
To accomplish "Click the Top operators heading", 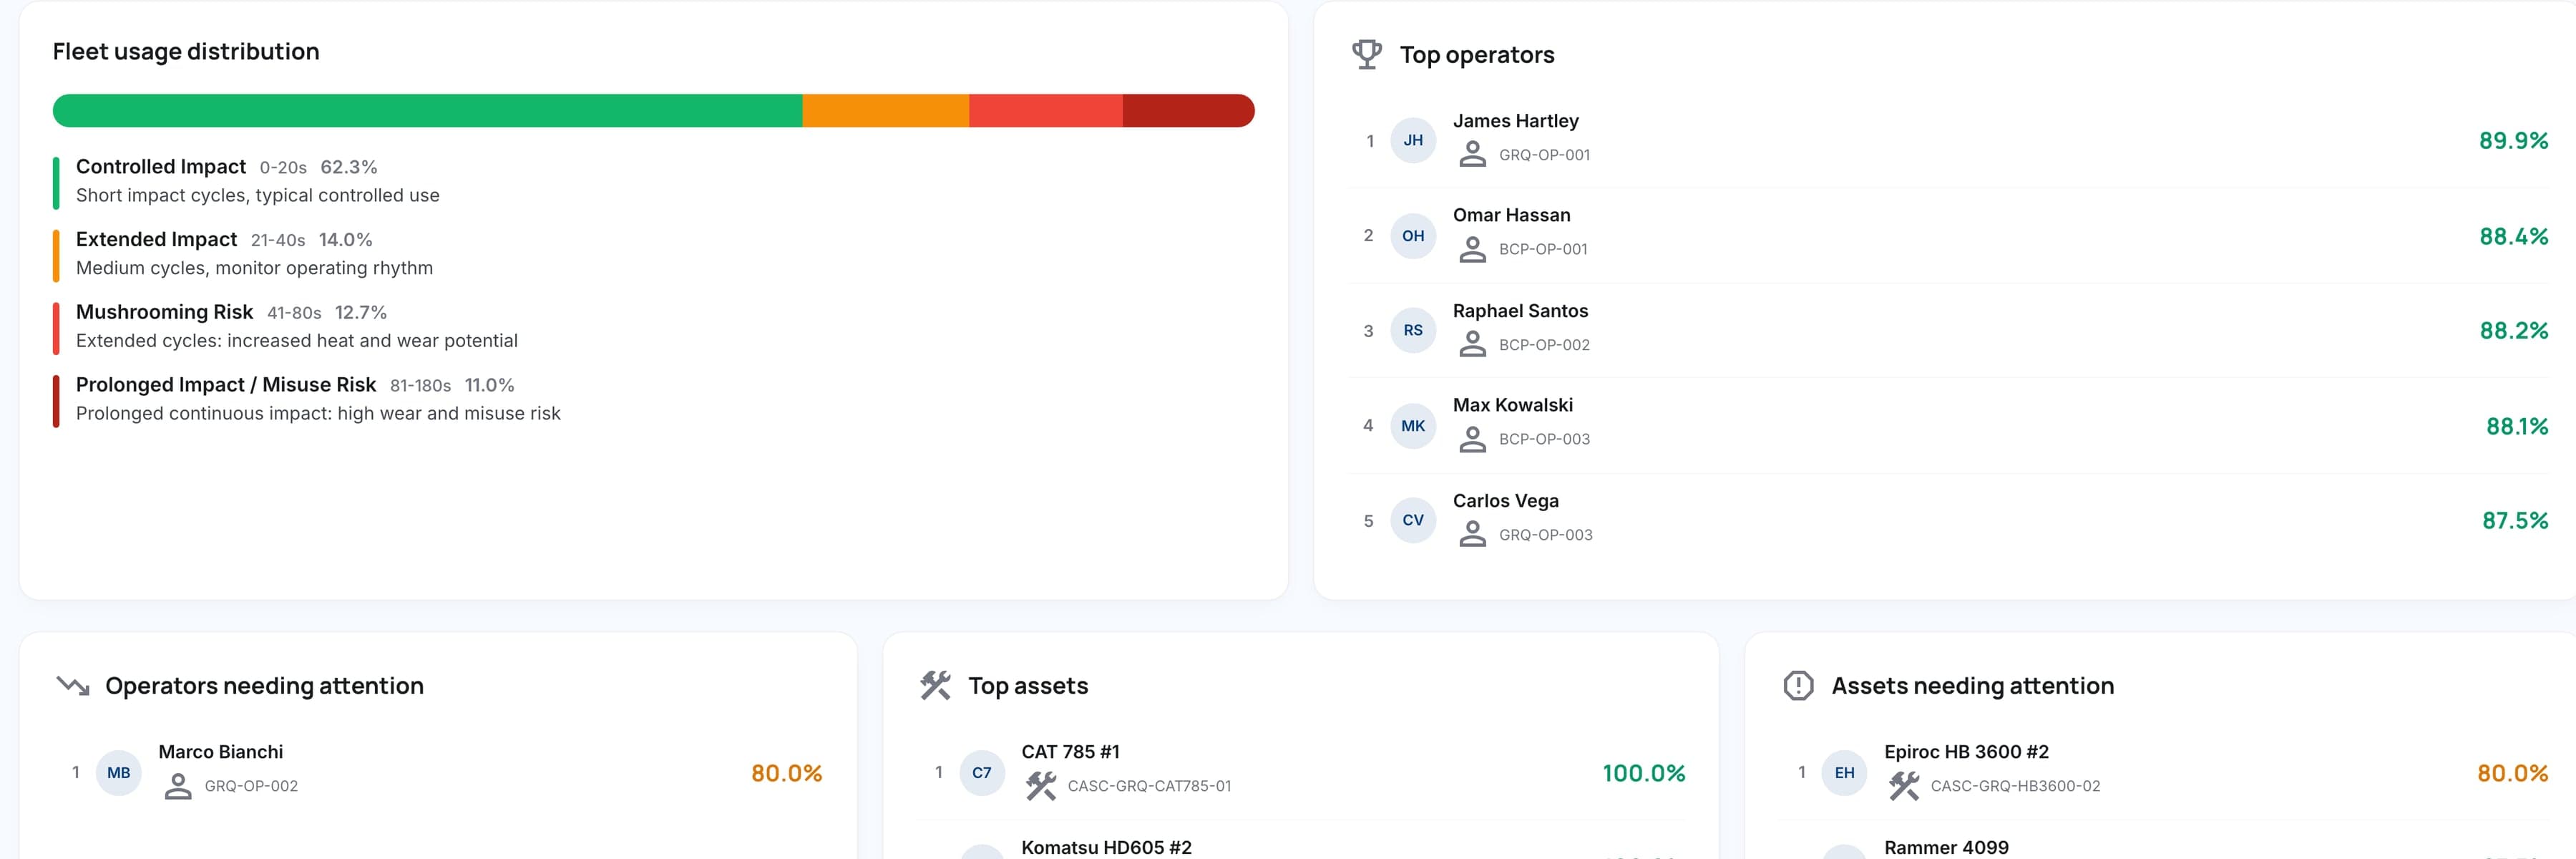I will click(1477, 55).
